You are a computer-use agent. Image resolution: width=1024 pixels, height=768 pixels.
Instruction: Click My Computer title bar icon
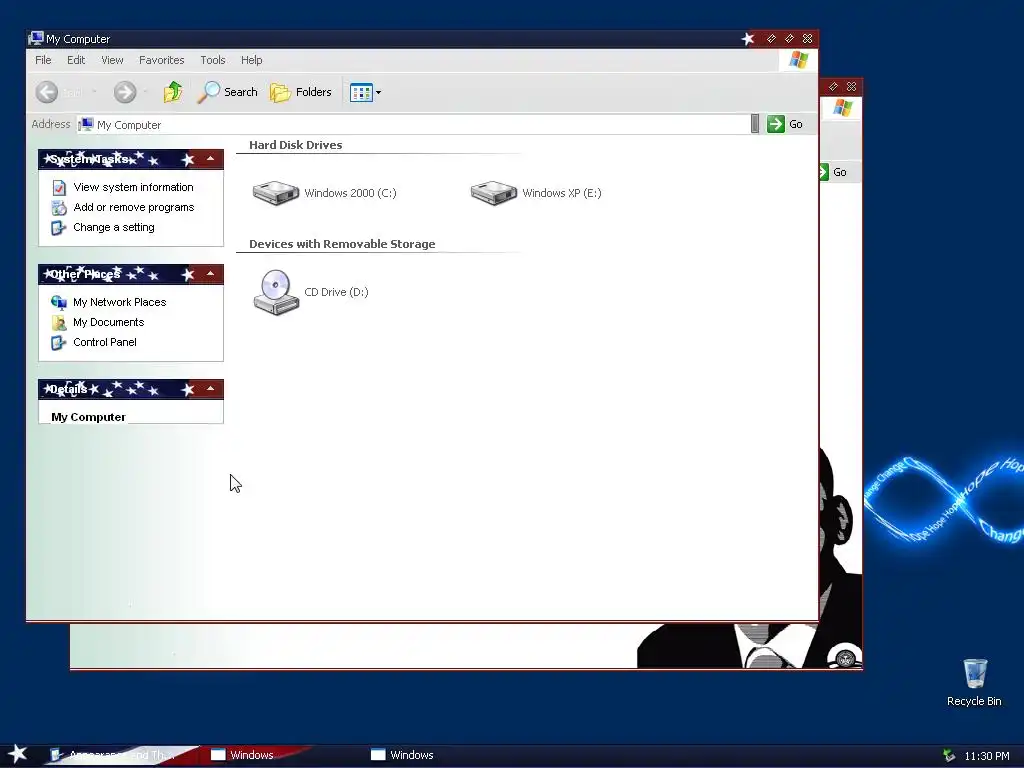(x=36, y=39)
